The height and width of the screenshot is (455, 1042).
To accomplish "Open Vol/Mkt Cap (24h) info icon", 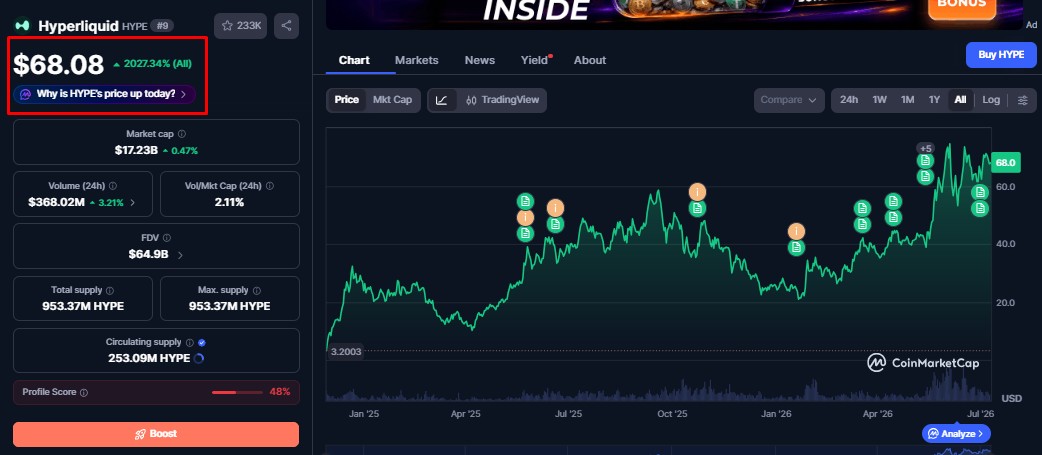I will coord(270,186).
